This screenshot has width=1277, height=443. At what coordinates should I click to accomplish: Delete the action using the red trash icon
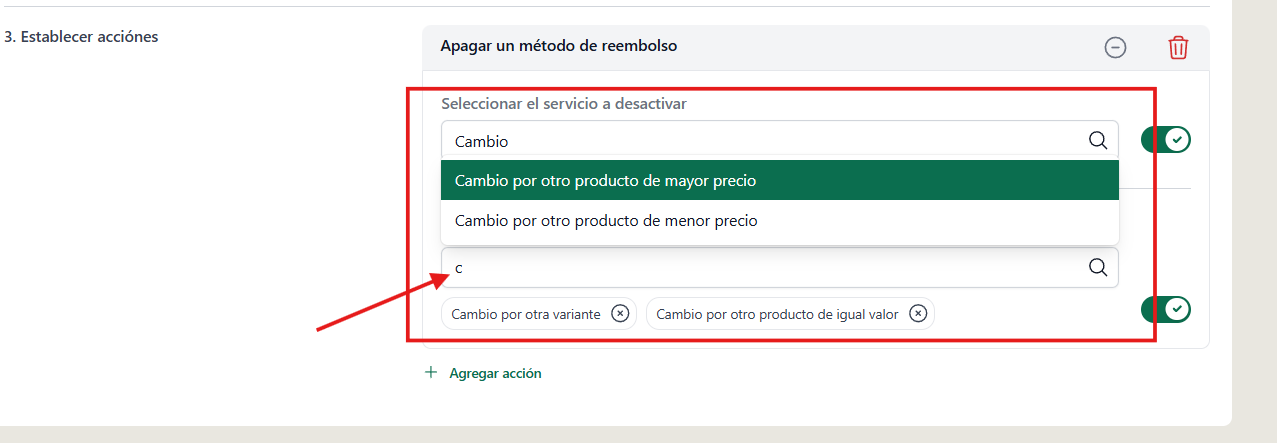[x=1179, y=47]
